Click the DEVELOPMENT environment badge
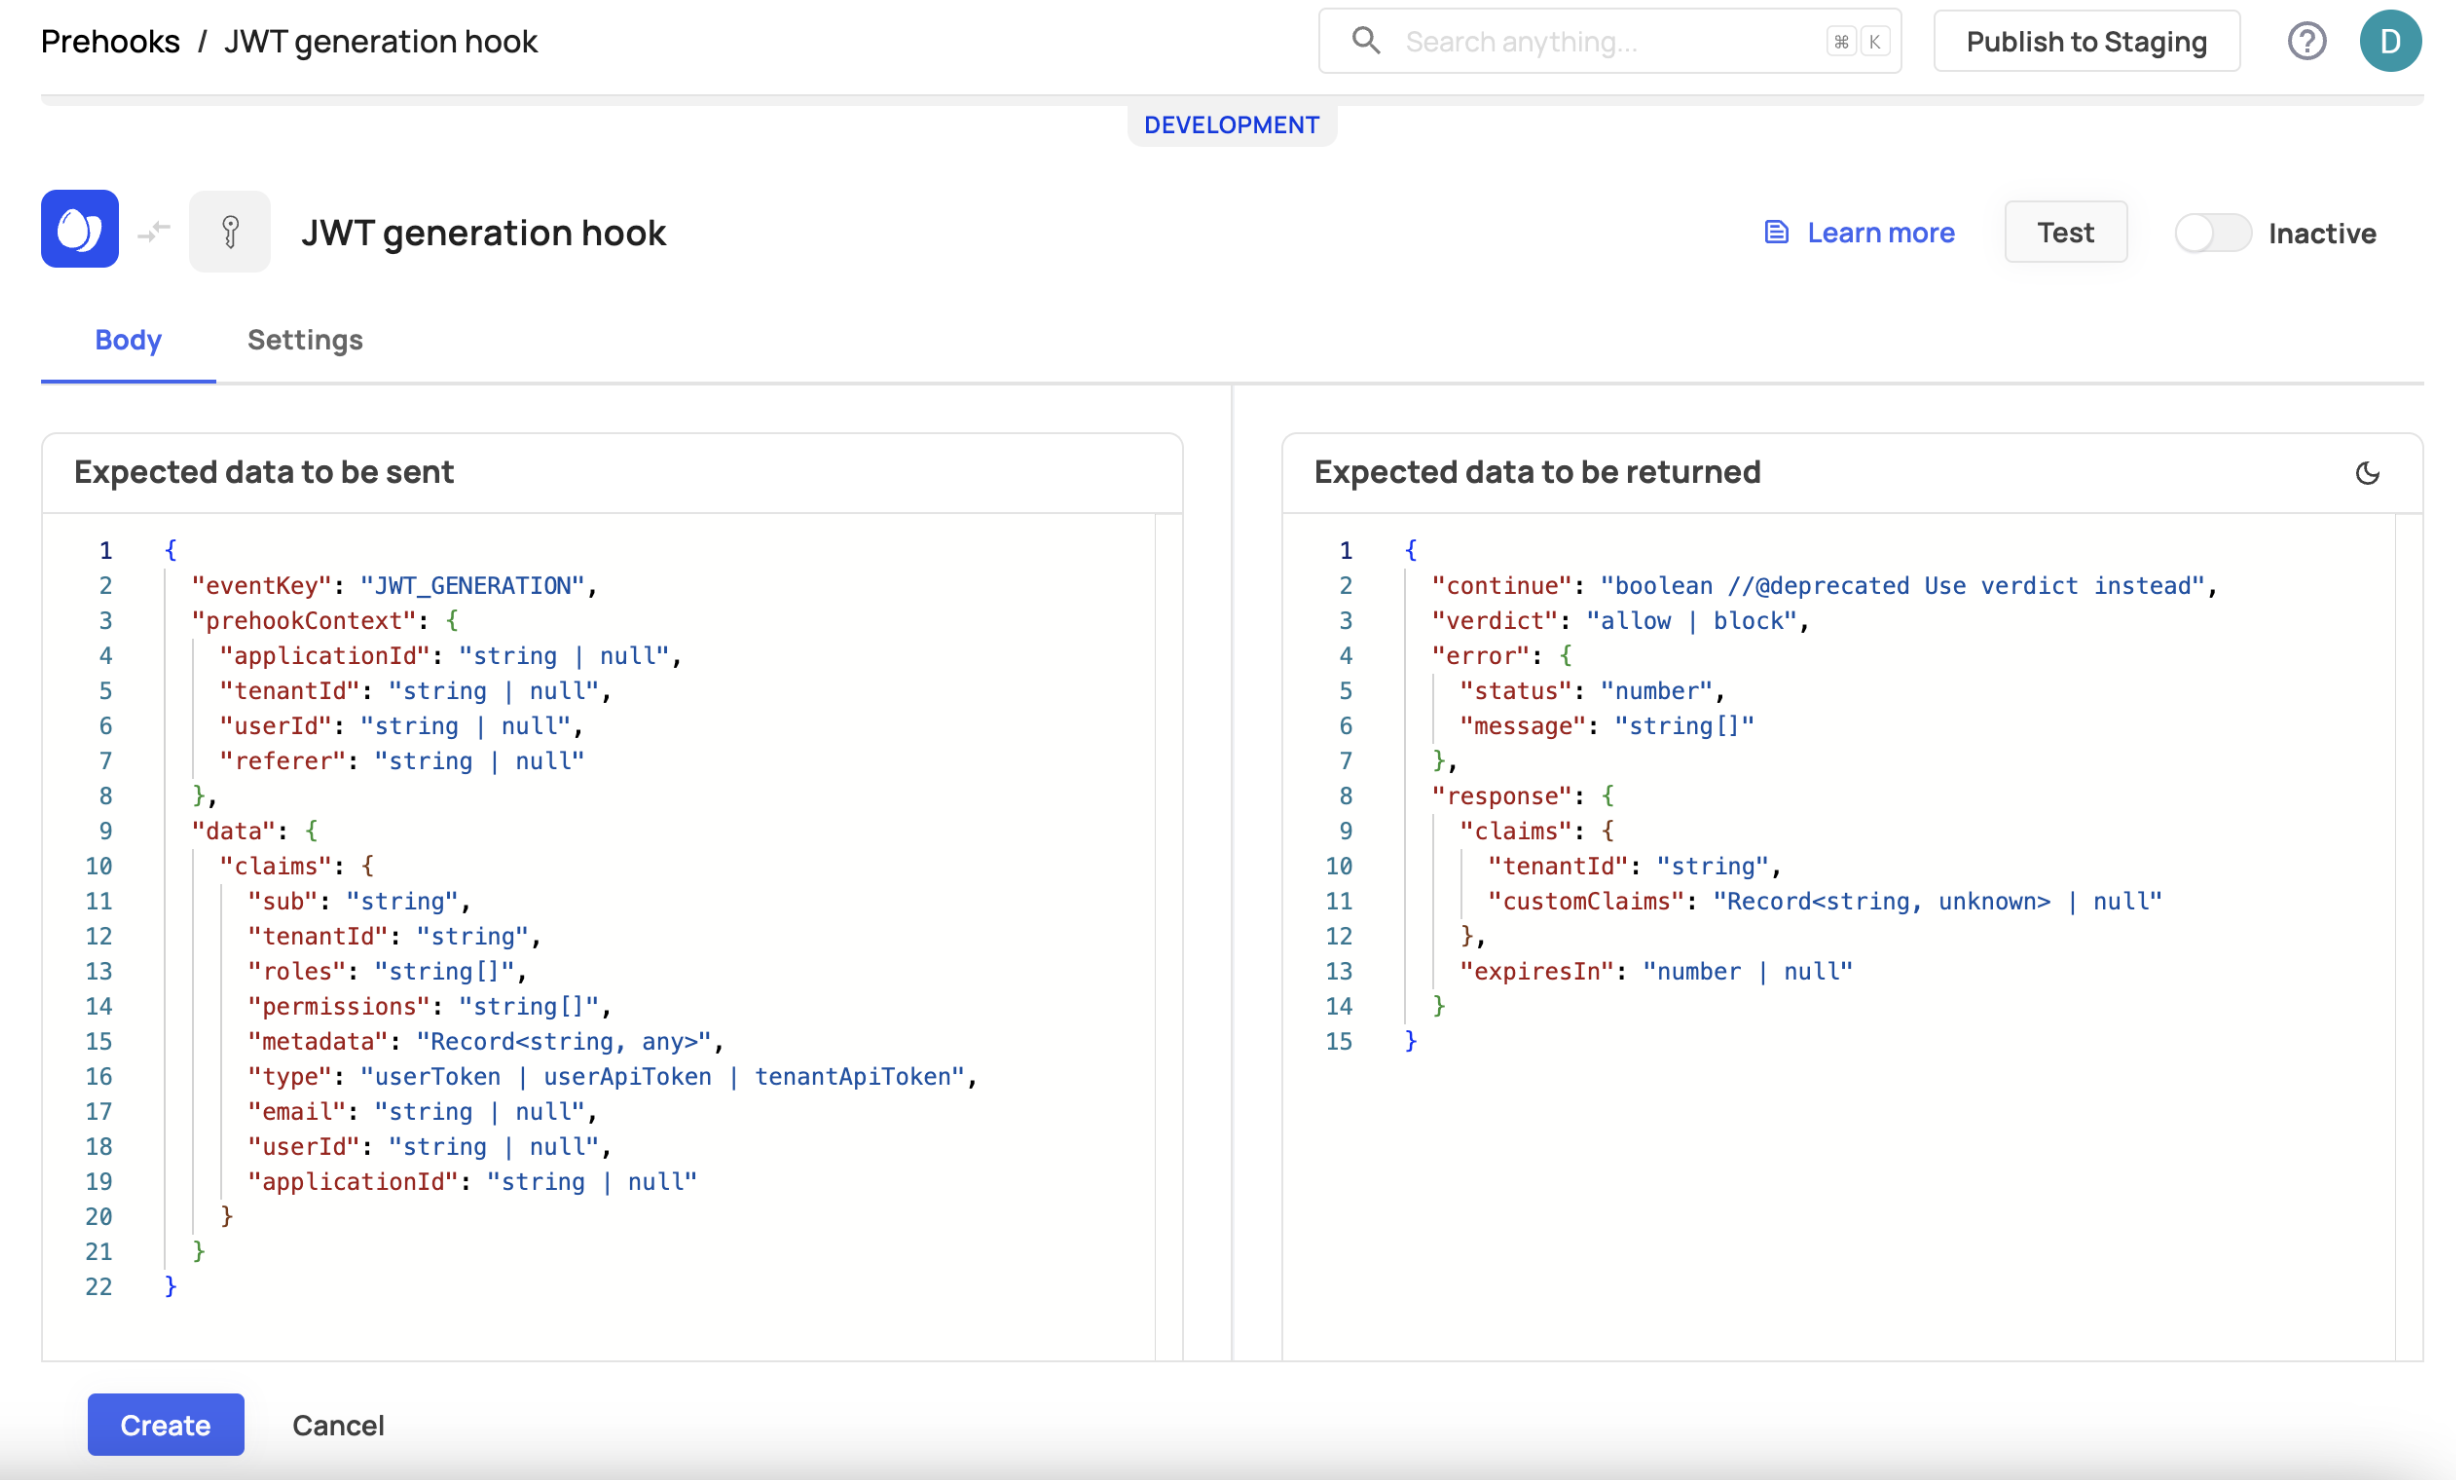Image resolution: width=2456 pixels, height=1480 pixels. [x=1231, y=125]
